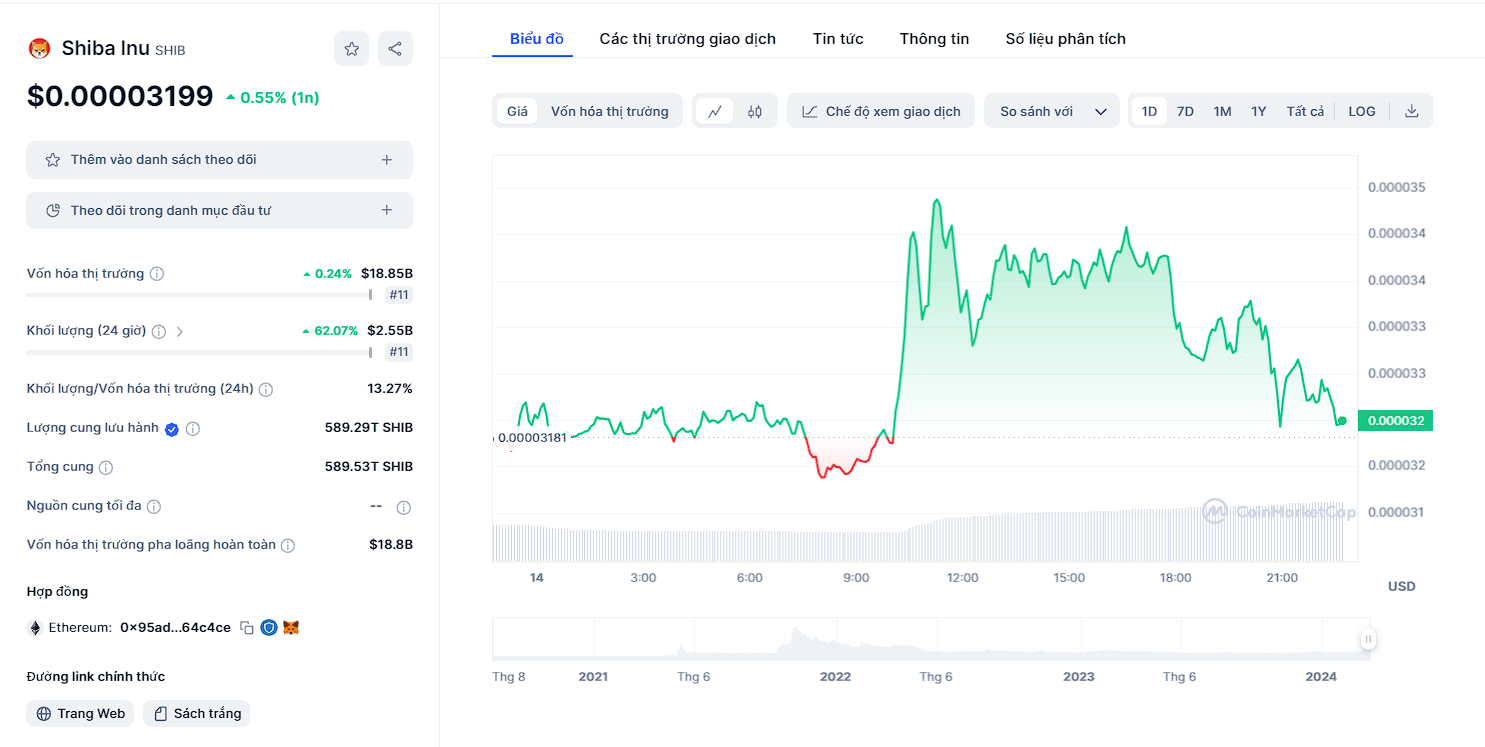Open info tooltip for Nguồn cung tối đa

tap(154, 507)
